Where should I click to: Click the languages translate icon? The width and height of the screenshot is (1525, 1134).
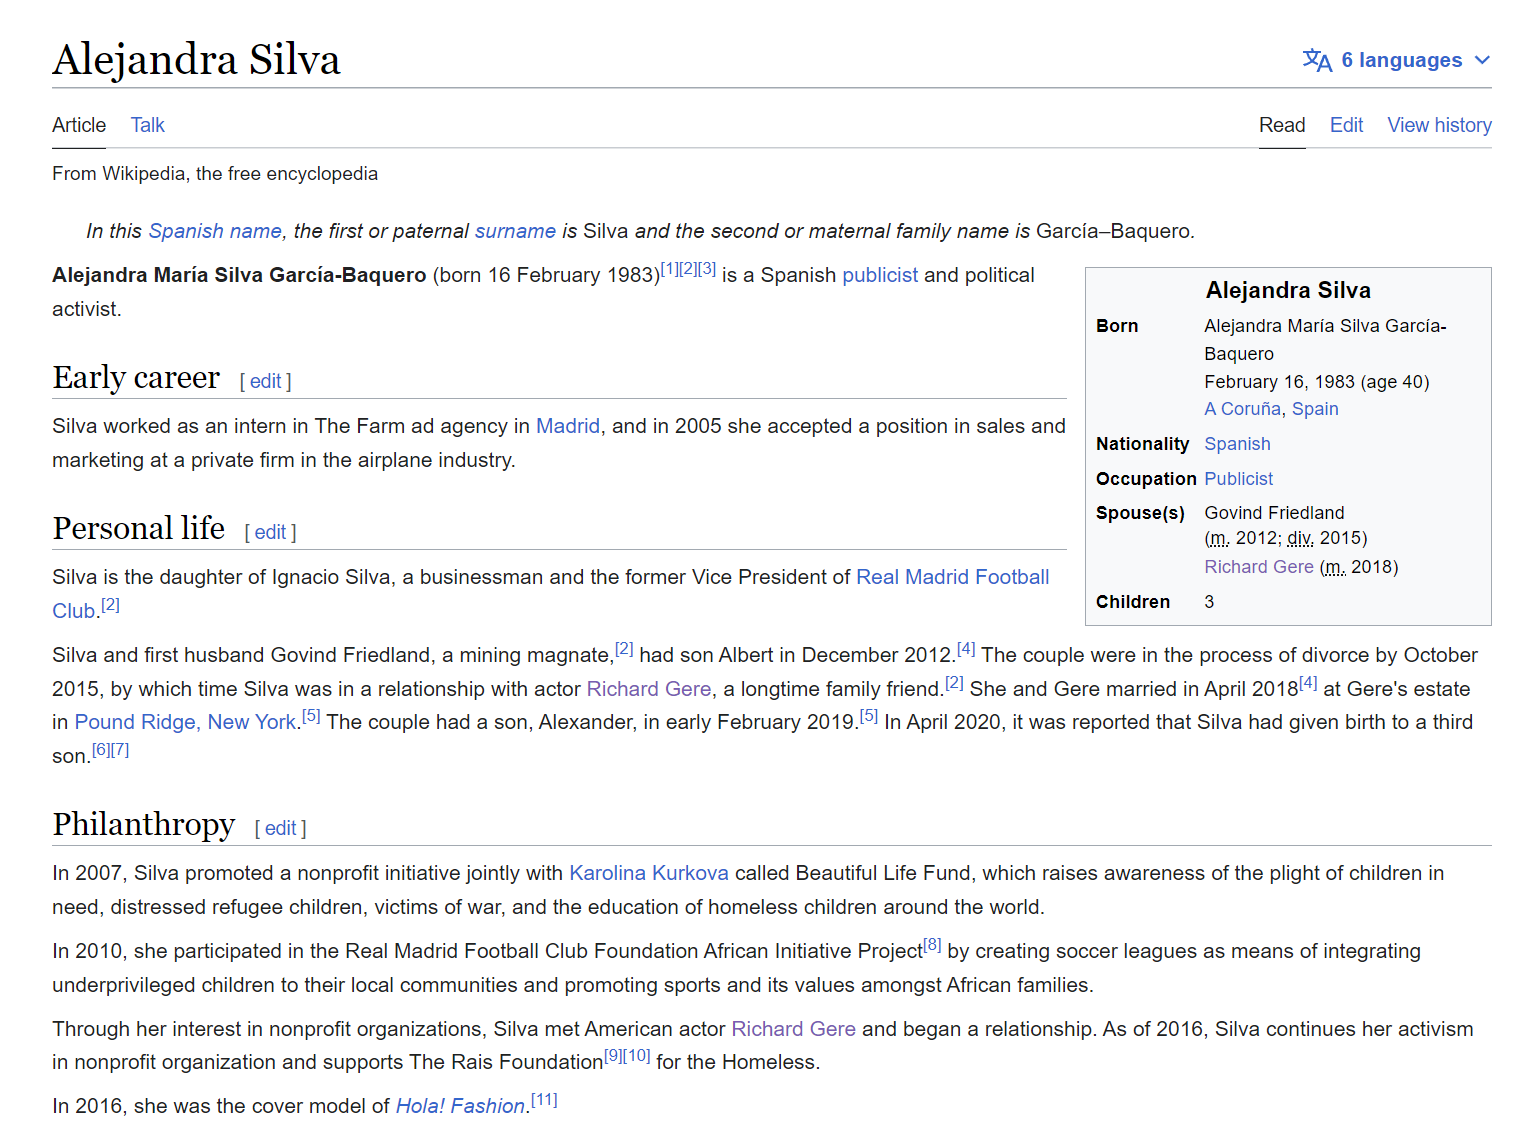click(1317, 60)
